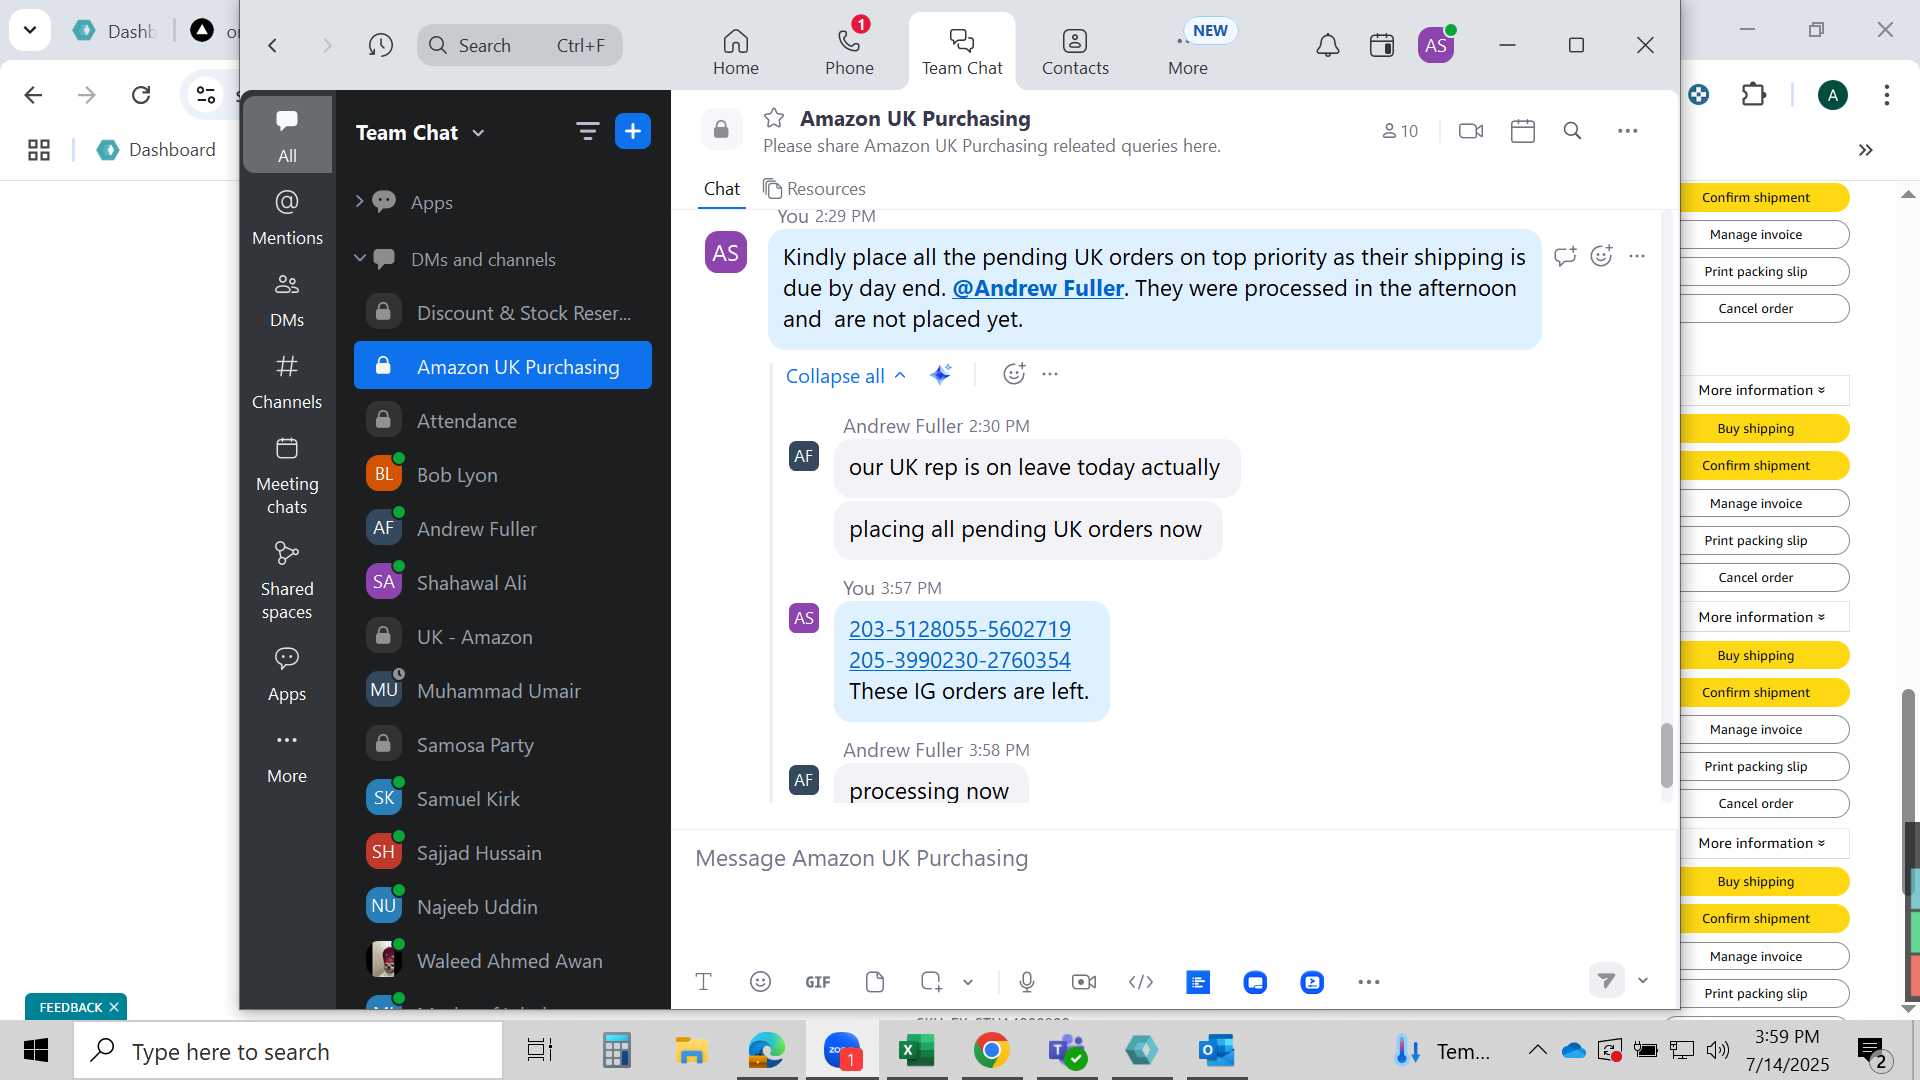Expand screenshot options dropdown arrow
The image size is (1920, 1080).
968,982
